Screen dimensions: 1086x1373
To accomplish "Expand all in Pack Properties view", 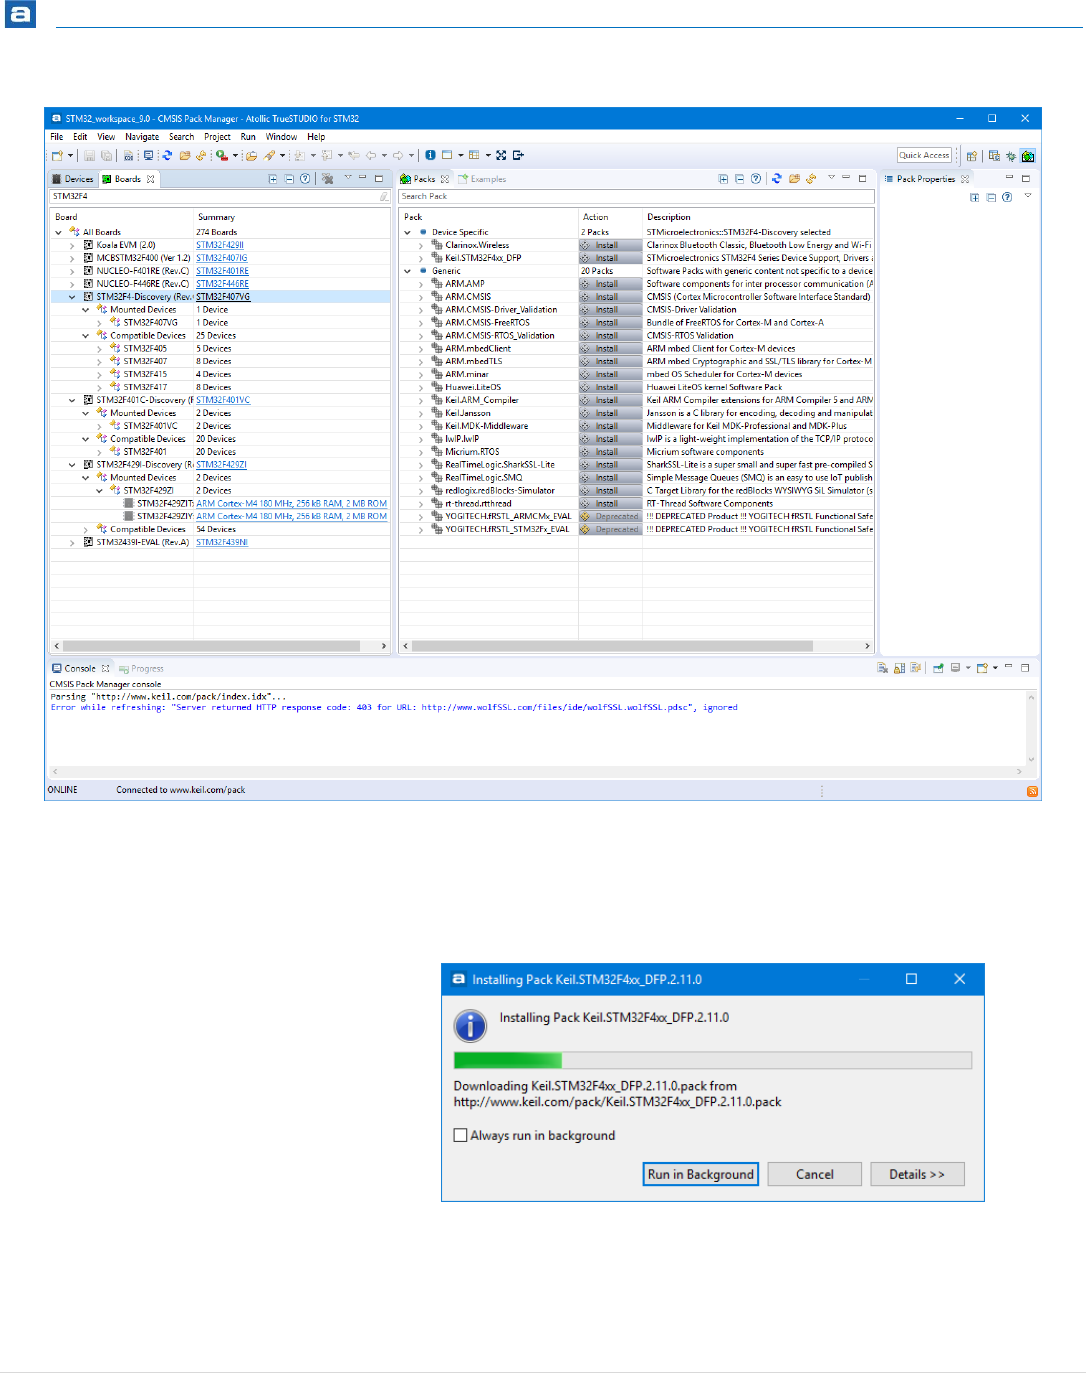I will (x=975, y=197).
